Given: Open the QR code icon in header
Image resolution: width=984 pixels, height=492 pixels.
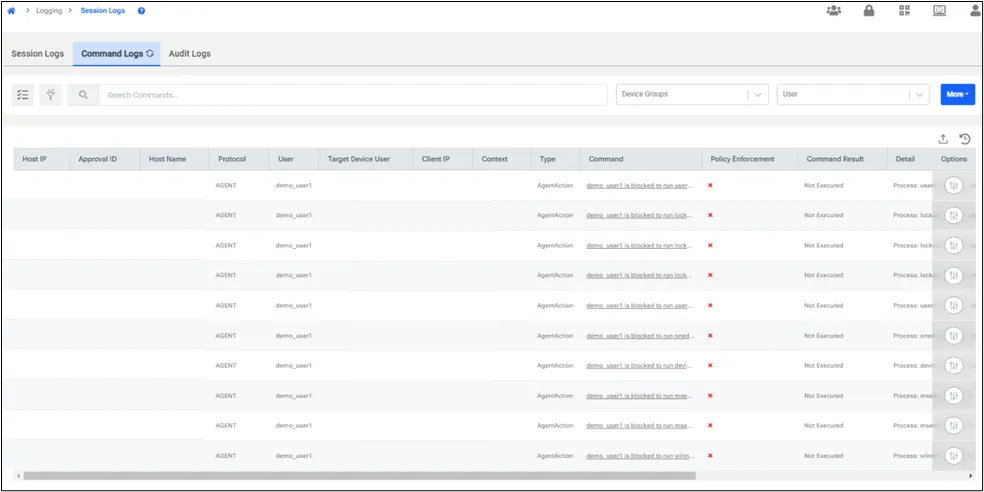Looking at the screenshot, I should [904, 11].
